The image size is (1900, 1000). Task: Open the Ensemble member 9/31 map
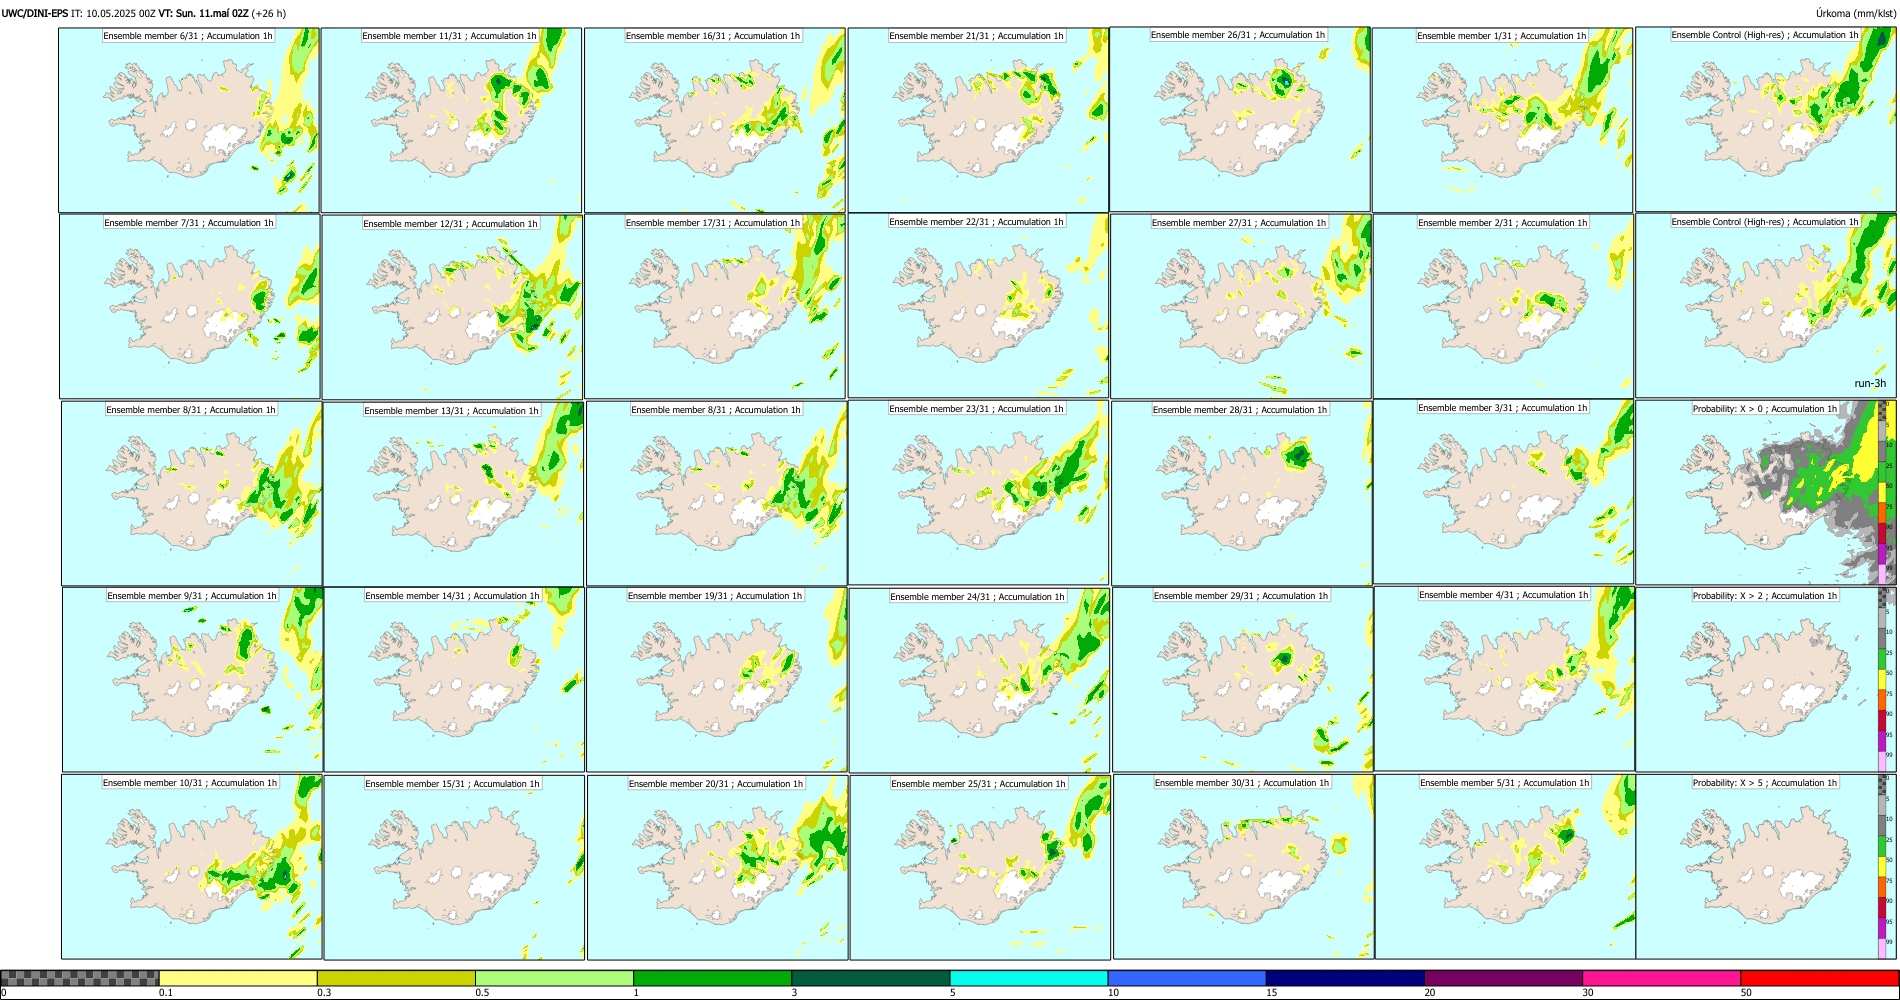(x=193, y=679)
